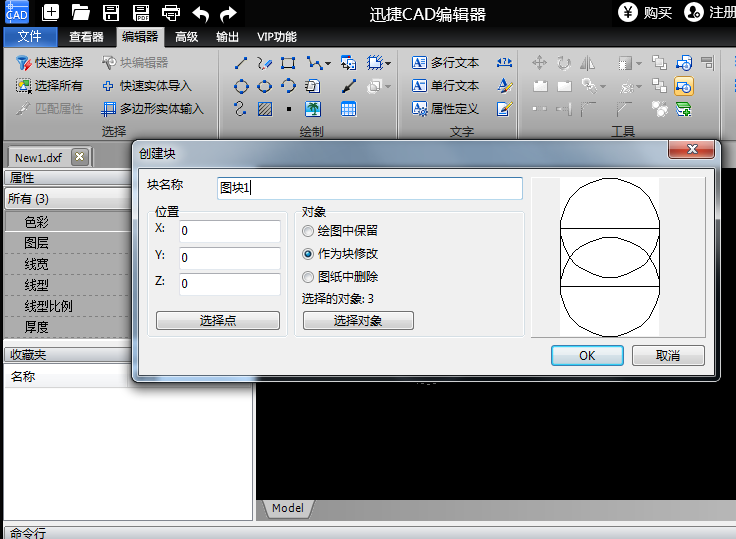Click the 选择对象 button
Screen dimensions: 736x539
pos(358,321)
